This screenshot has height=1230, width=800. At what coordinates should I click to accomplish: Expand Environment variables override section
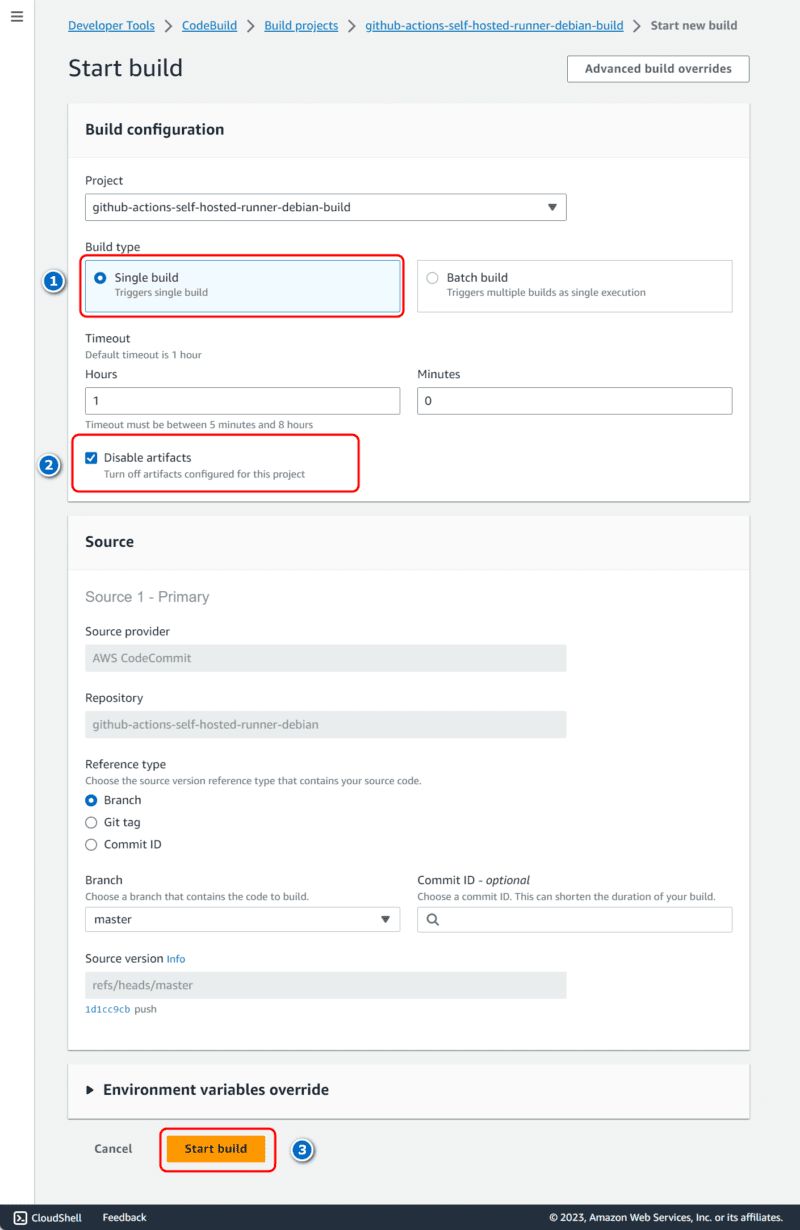coord(215,1090)
